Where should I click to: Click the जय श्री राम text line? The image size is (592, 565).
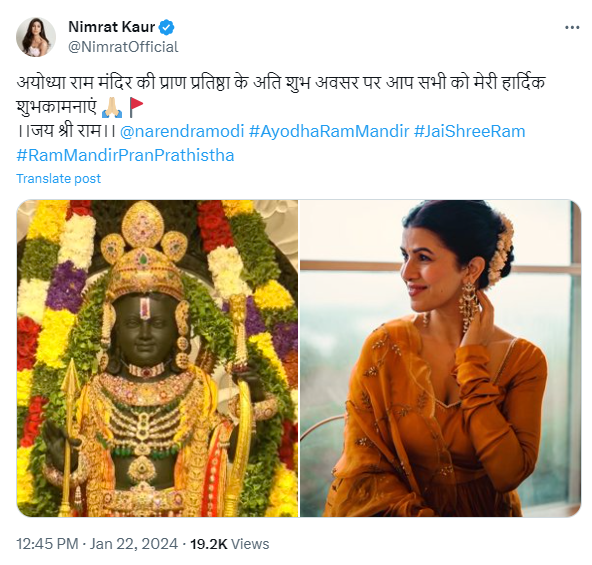(x=66, y=131)
